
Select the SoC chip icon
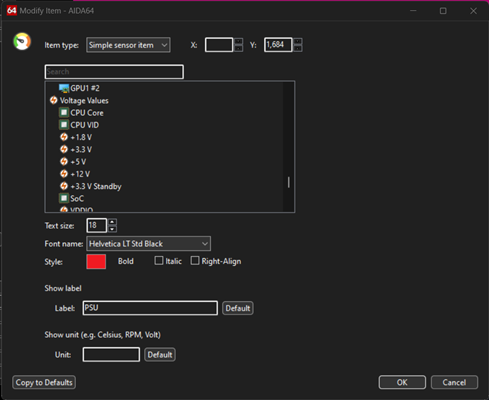click(64, 198)
